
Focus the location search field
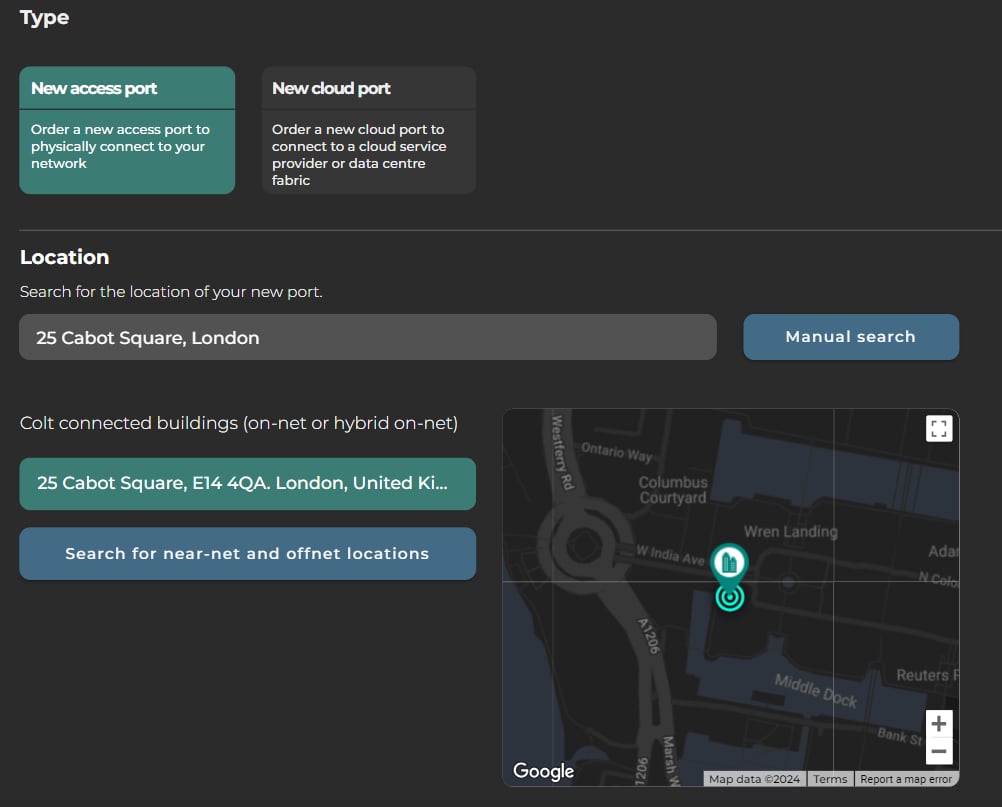click(367, 337)
